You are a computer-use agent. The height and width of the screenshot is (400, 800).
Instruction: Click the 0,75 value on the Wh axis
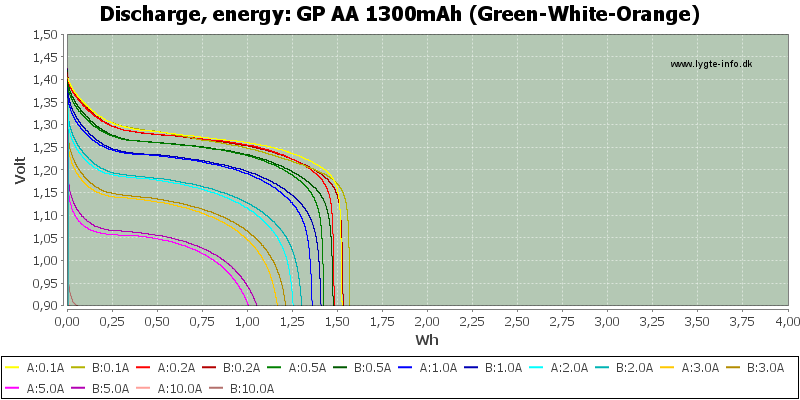(203, 320)
